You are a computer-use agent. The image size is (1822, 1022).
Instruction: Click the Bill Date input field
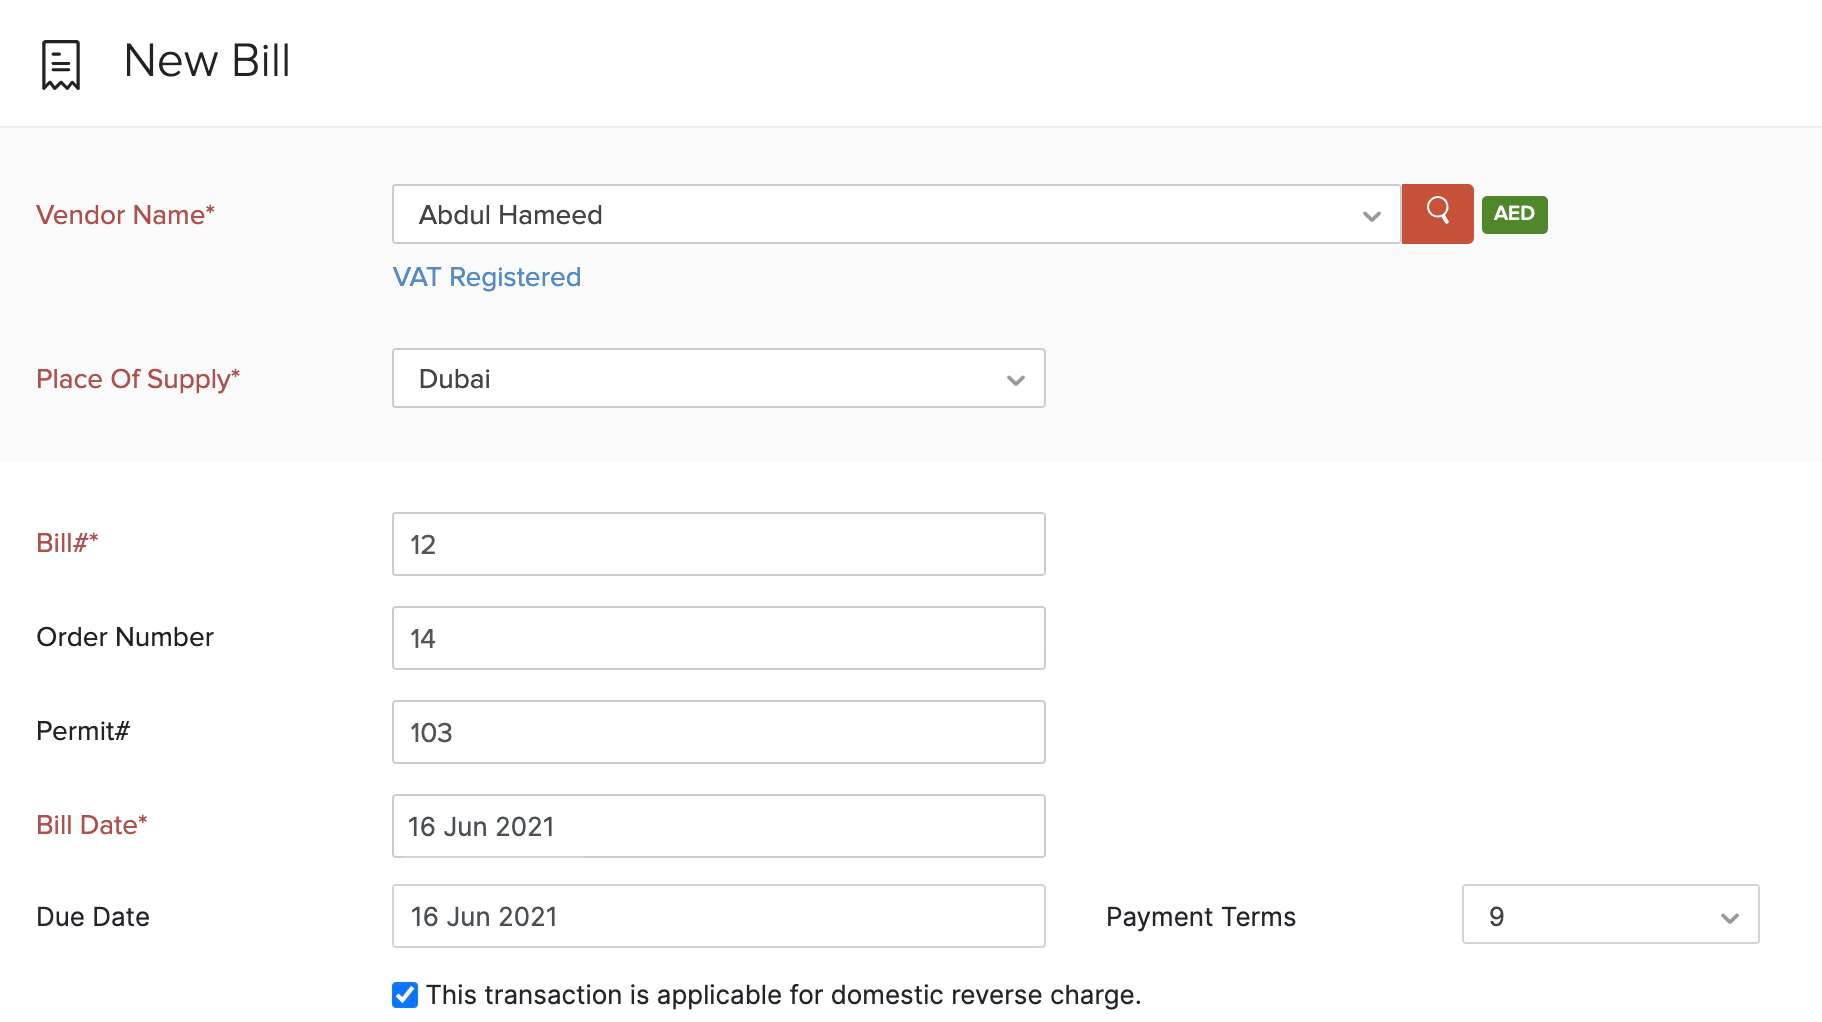pos(718,826)
